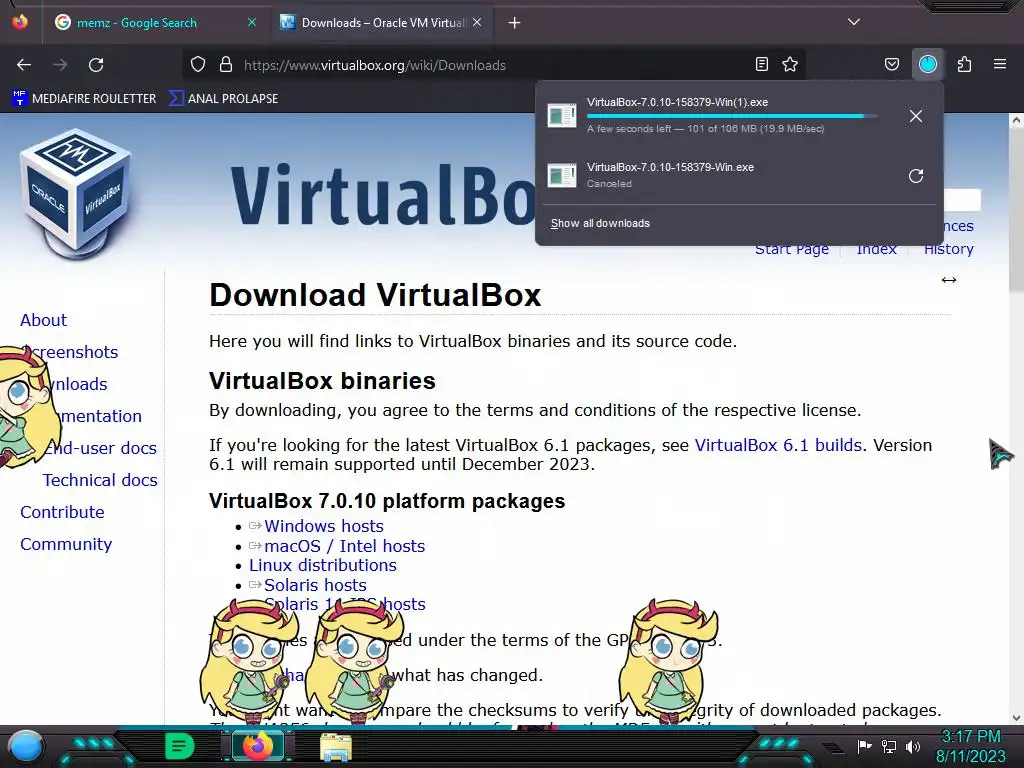Follow the VirtualBox 6.1 builds link
Image resolution: width=1024 pixels, height=768 pixels.
click(x=778, y=445)
